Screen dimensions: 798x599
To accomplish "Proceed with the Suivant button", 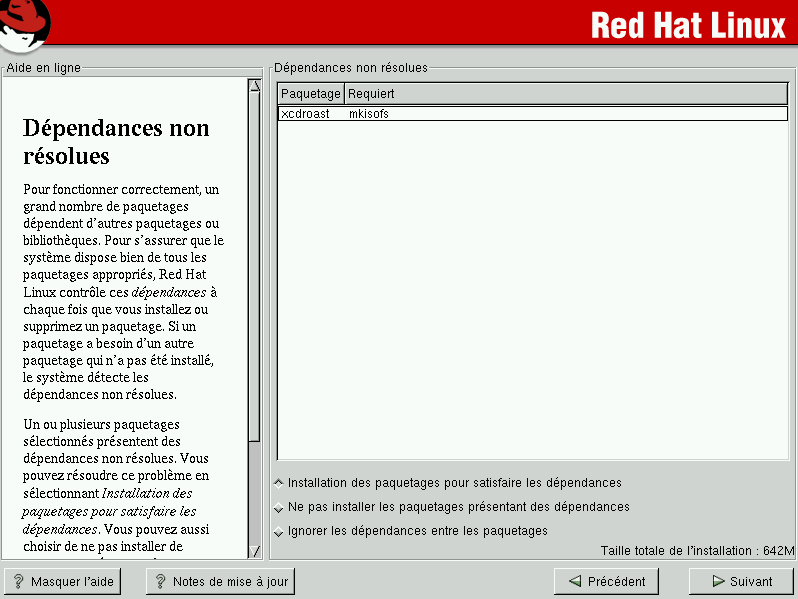I will 740,581.
